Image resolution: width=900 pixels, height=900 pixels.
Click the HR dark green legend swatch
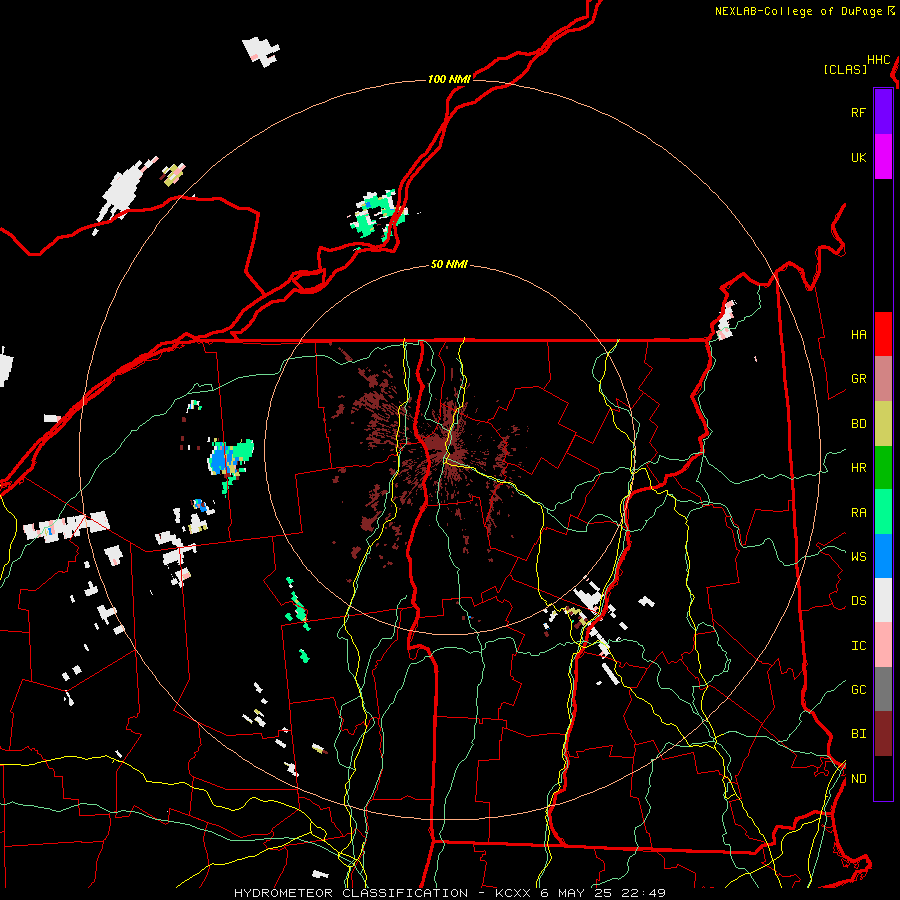[883, 468]
